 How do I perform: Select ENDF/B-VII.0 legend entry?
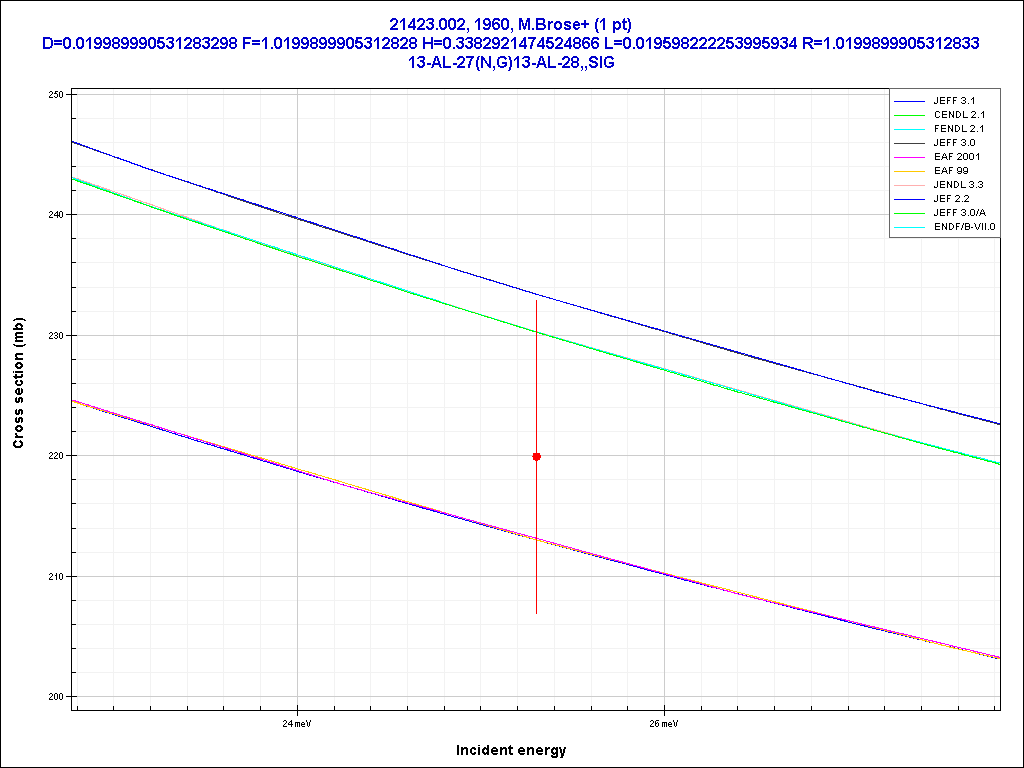964,227
